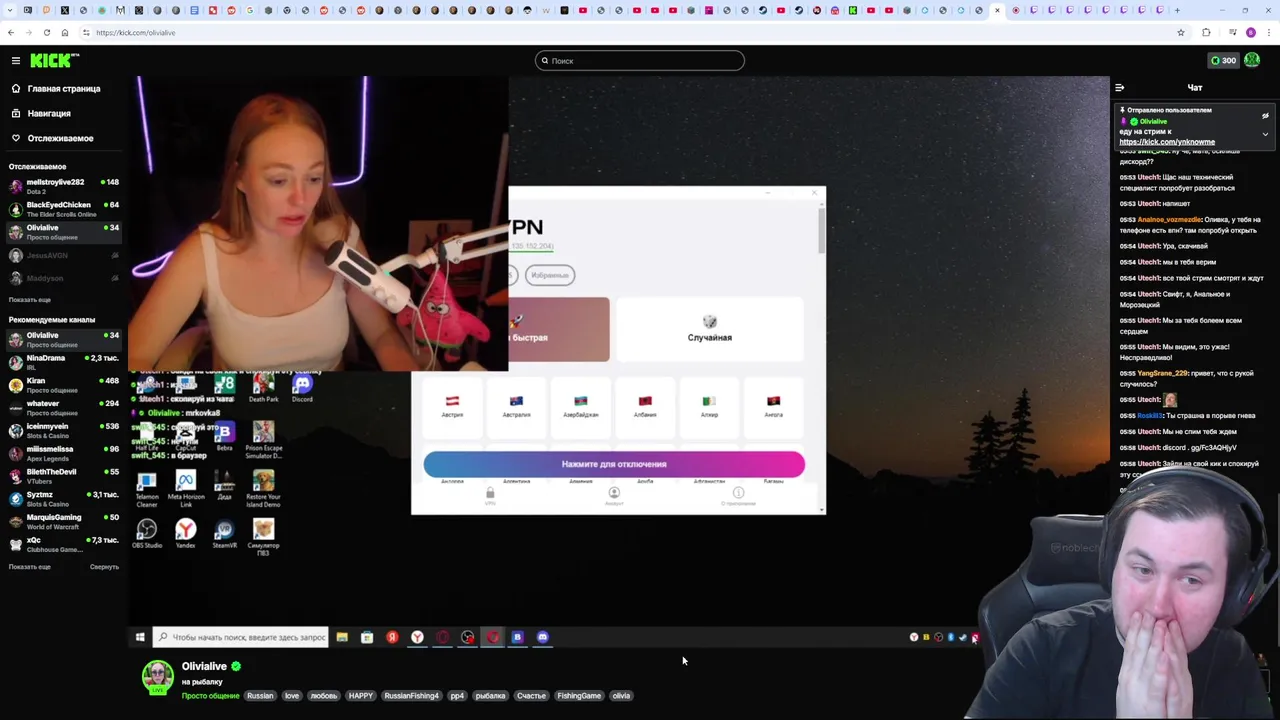1280x720 pixels.
Task: Open whatever recommended channel
Action: pos(63,408)
